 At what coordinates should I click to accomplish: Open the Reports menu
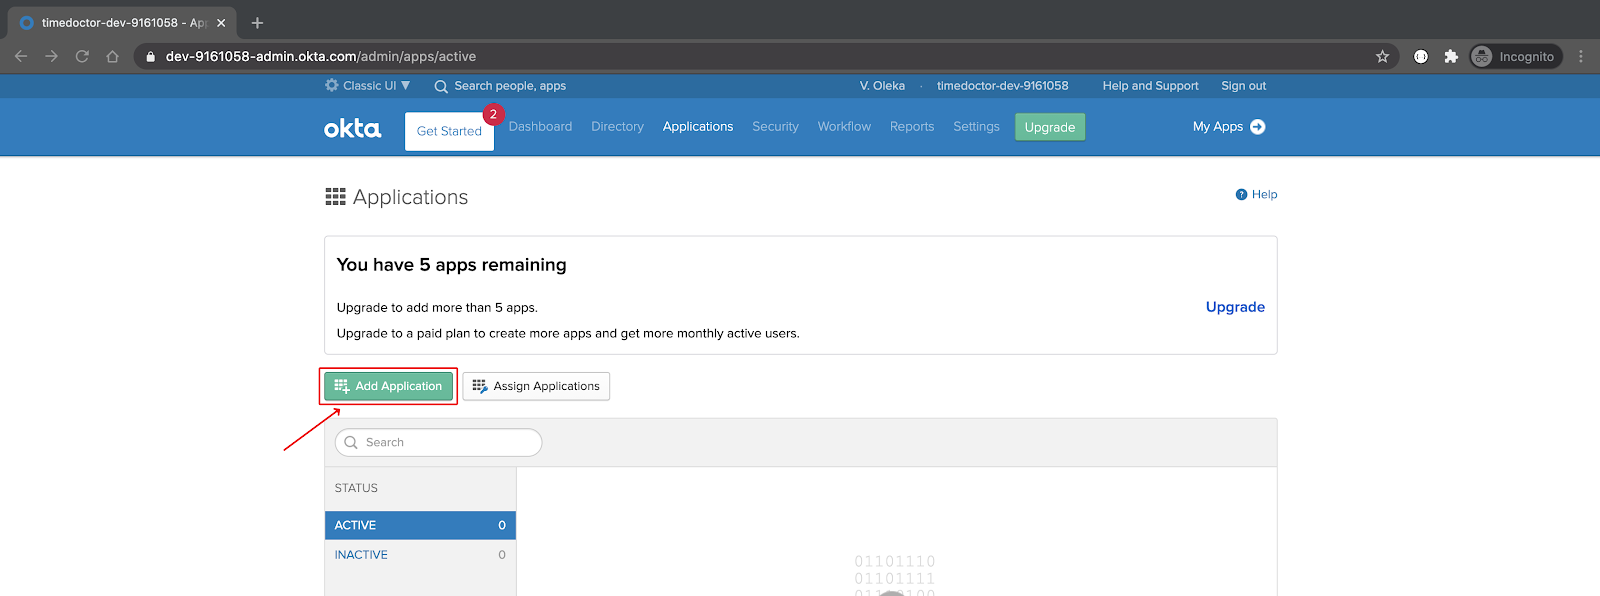(x=912, y=127)
